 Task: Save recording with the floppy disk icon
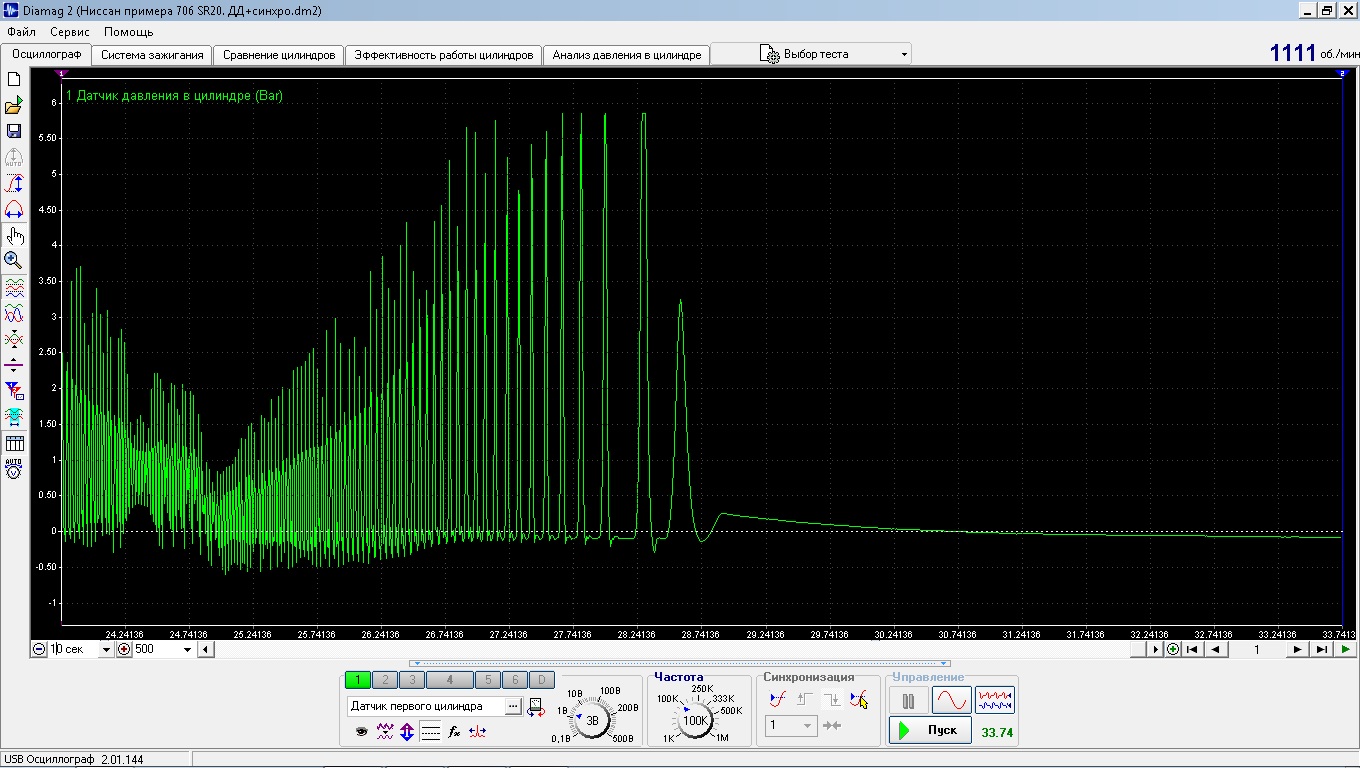[14, 131]
